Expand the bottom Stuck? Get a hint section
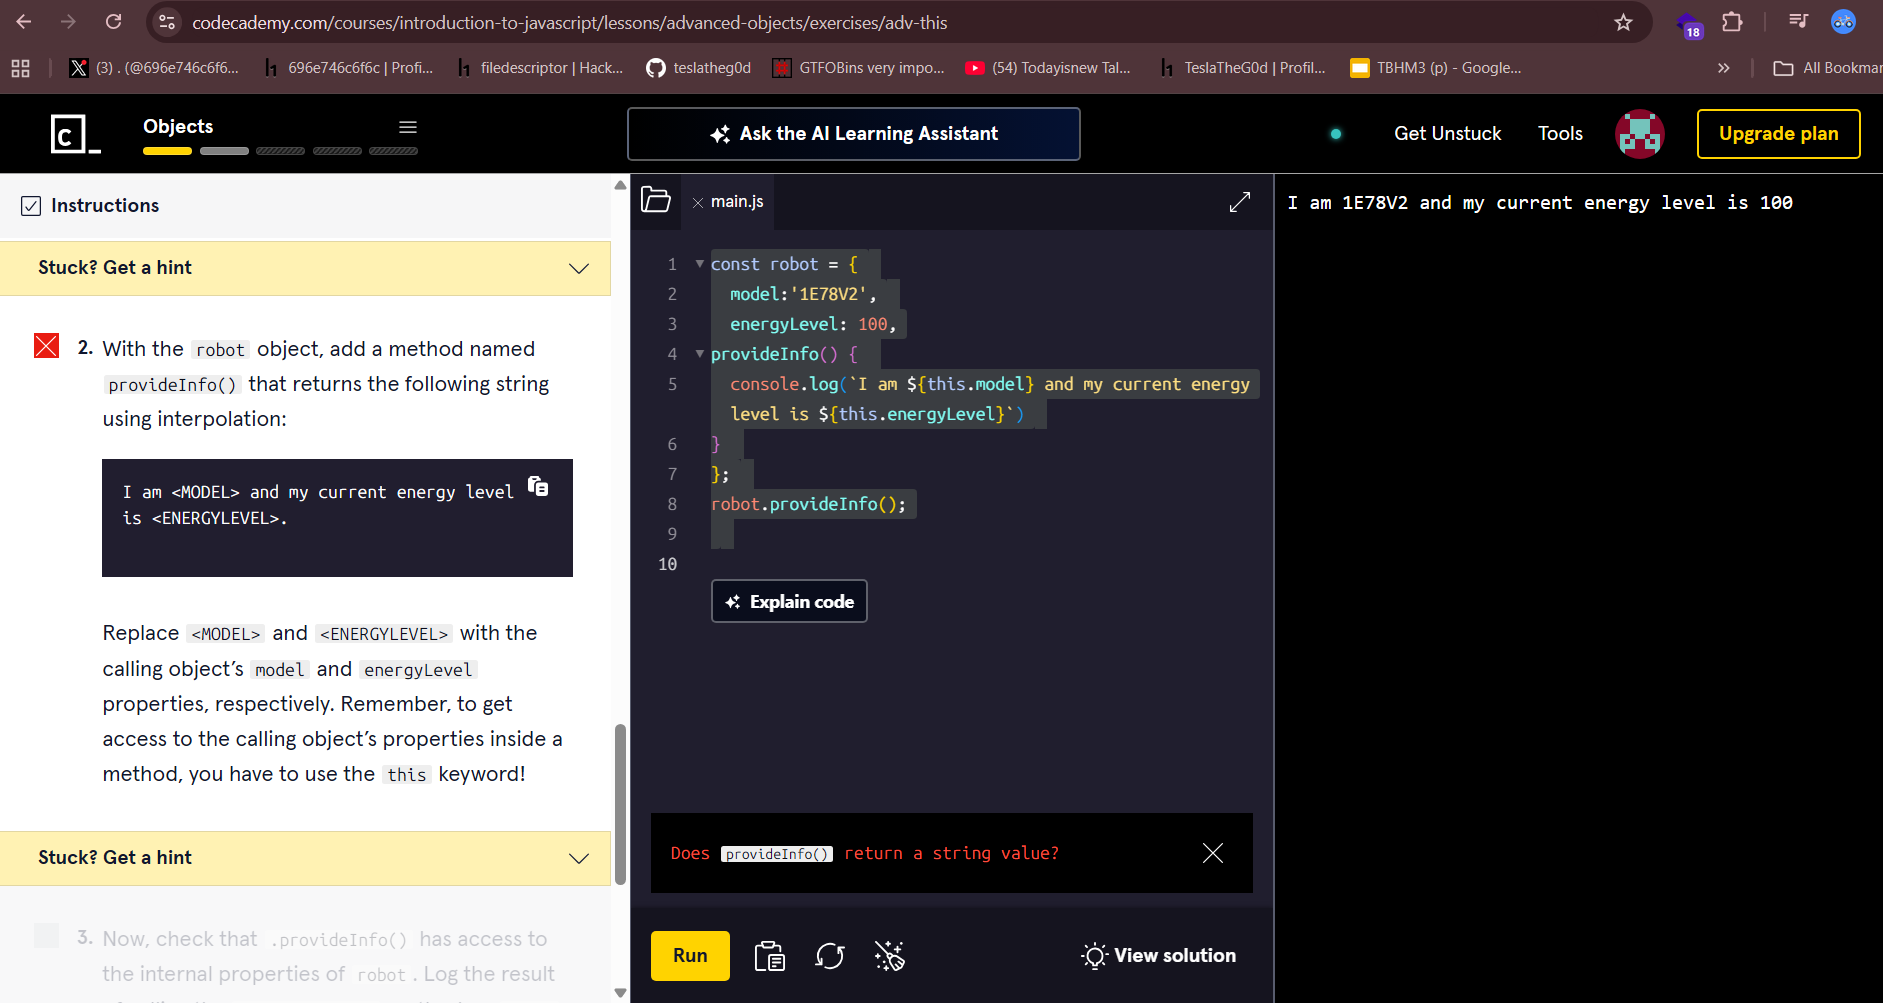Viewport: 1883px width, 1003px height. pyautogui.click(x=305, y=858)
